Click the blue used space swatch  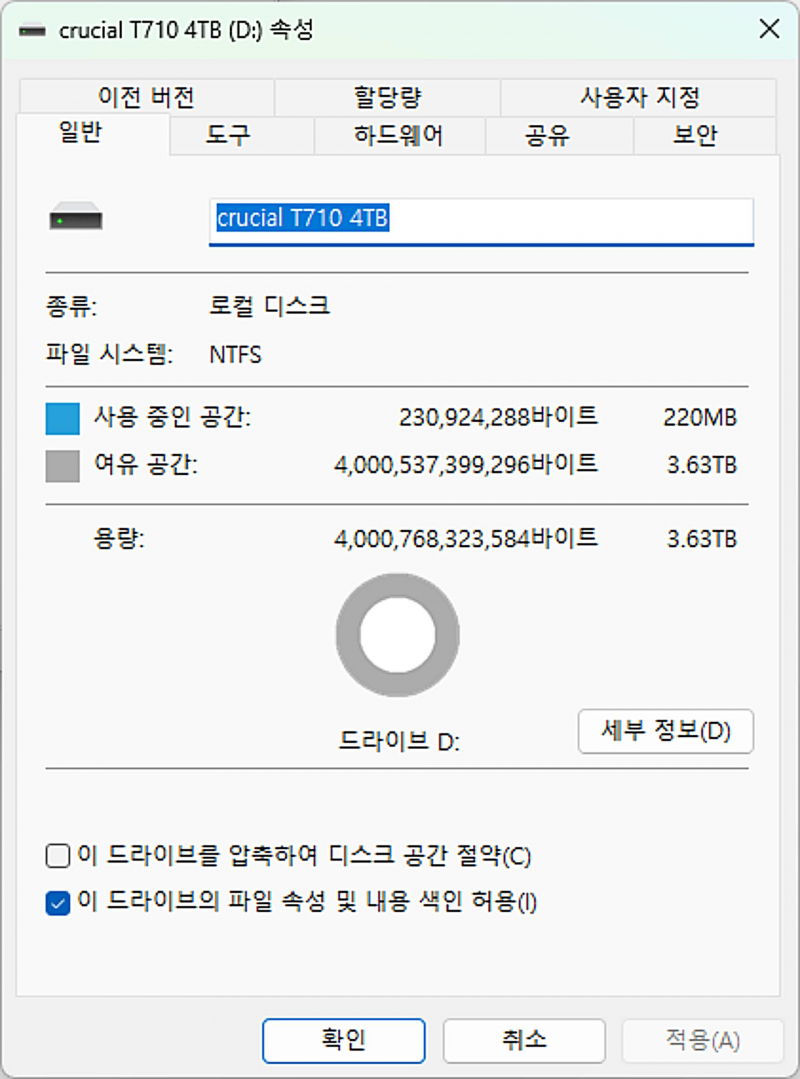pyautogui.click(x=63, y=418)
